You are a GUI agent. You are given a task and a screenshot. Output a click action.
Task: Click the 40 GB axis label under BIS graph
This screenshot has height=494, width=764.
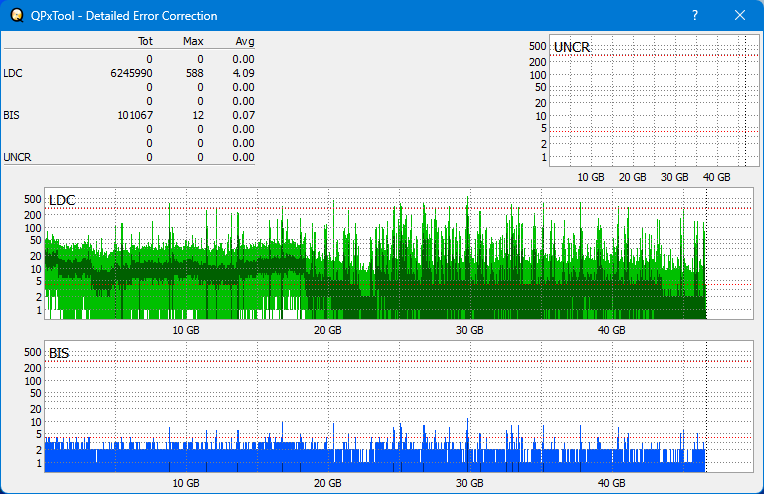(x=611, y=483)
